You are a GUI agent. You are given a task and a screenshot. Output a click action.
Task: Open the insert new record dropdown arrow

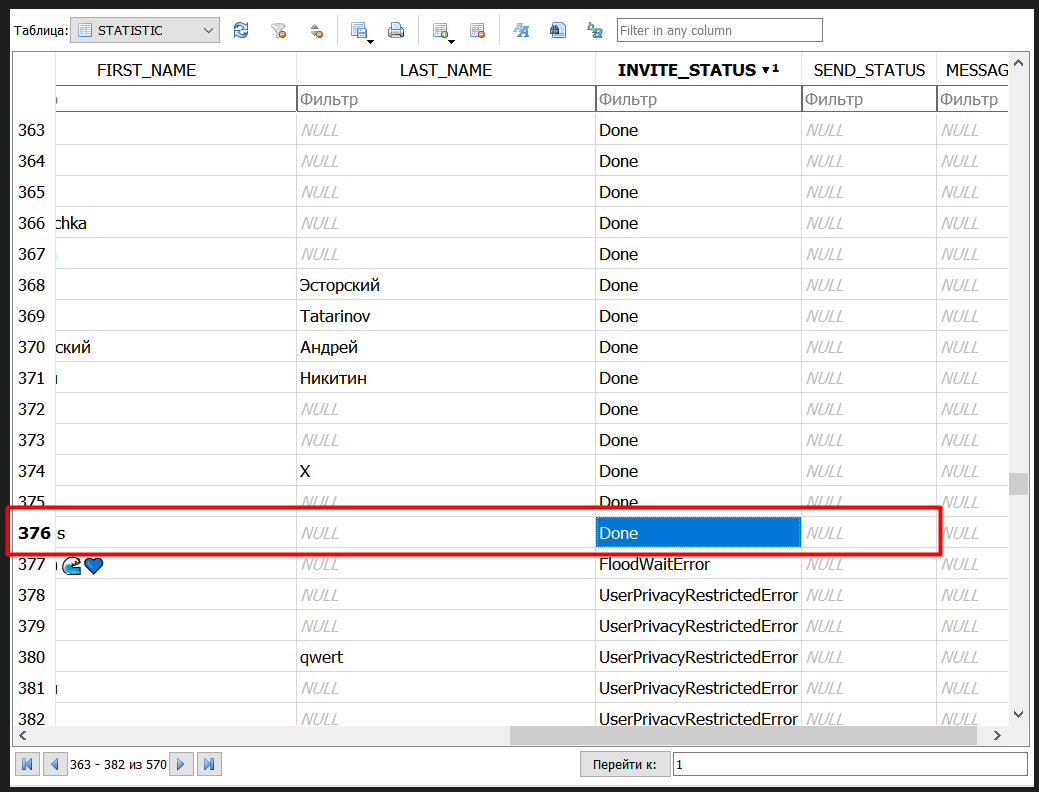click(x=452, y=41)
